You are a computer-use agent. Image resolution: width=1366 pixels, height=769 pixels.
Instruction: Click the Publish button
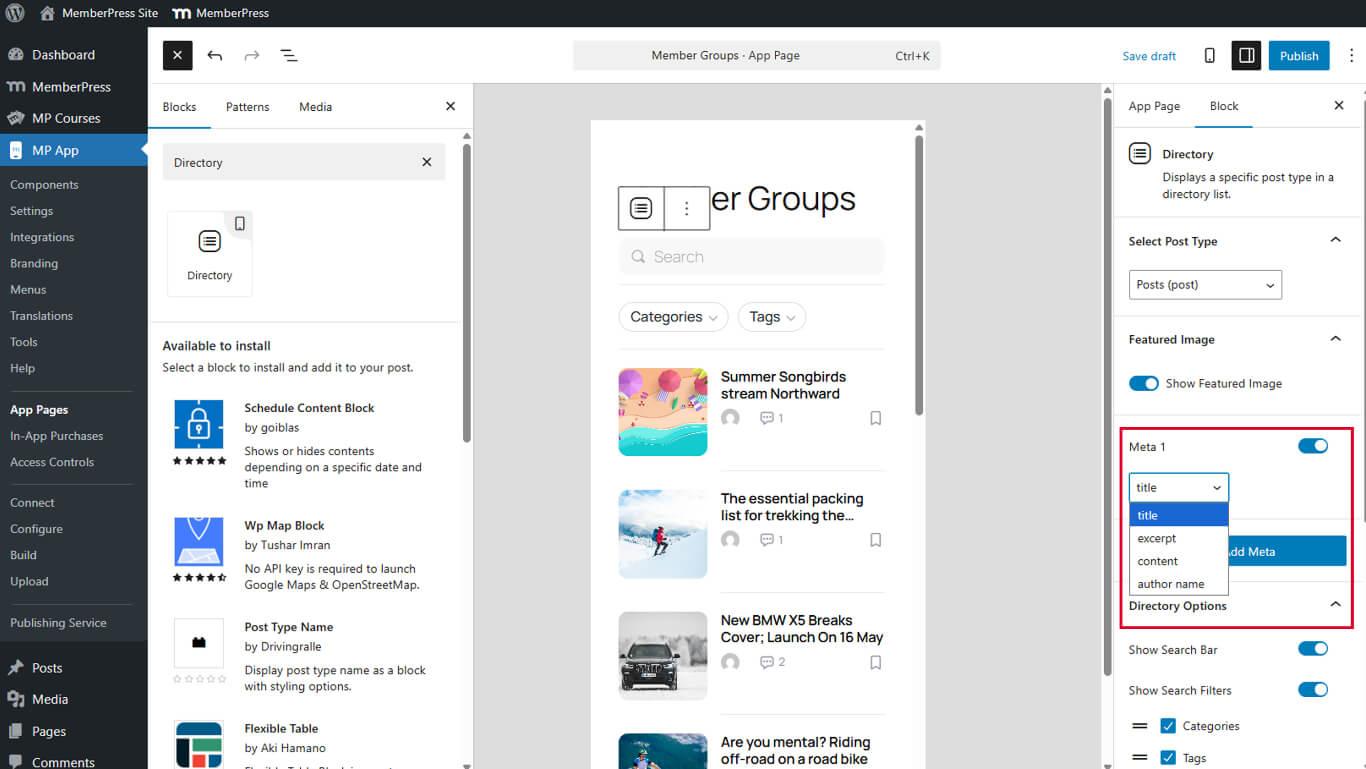tap(1298, 56)
